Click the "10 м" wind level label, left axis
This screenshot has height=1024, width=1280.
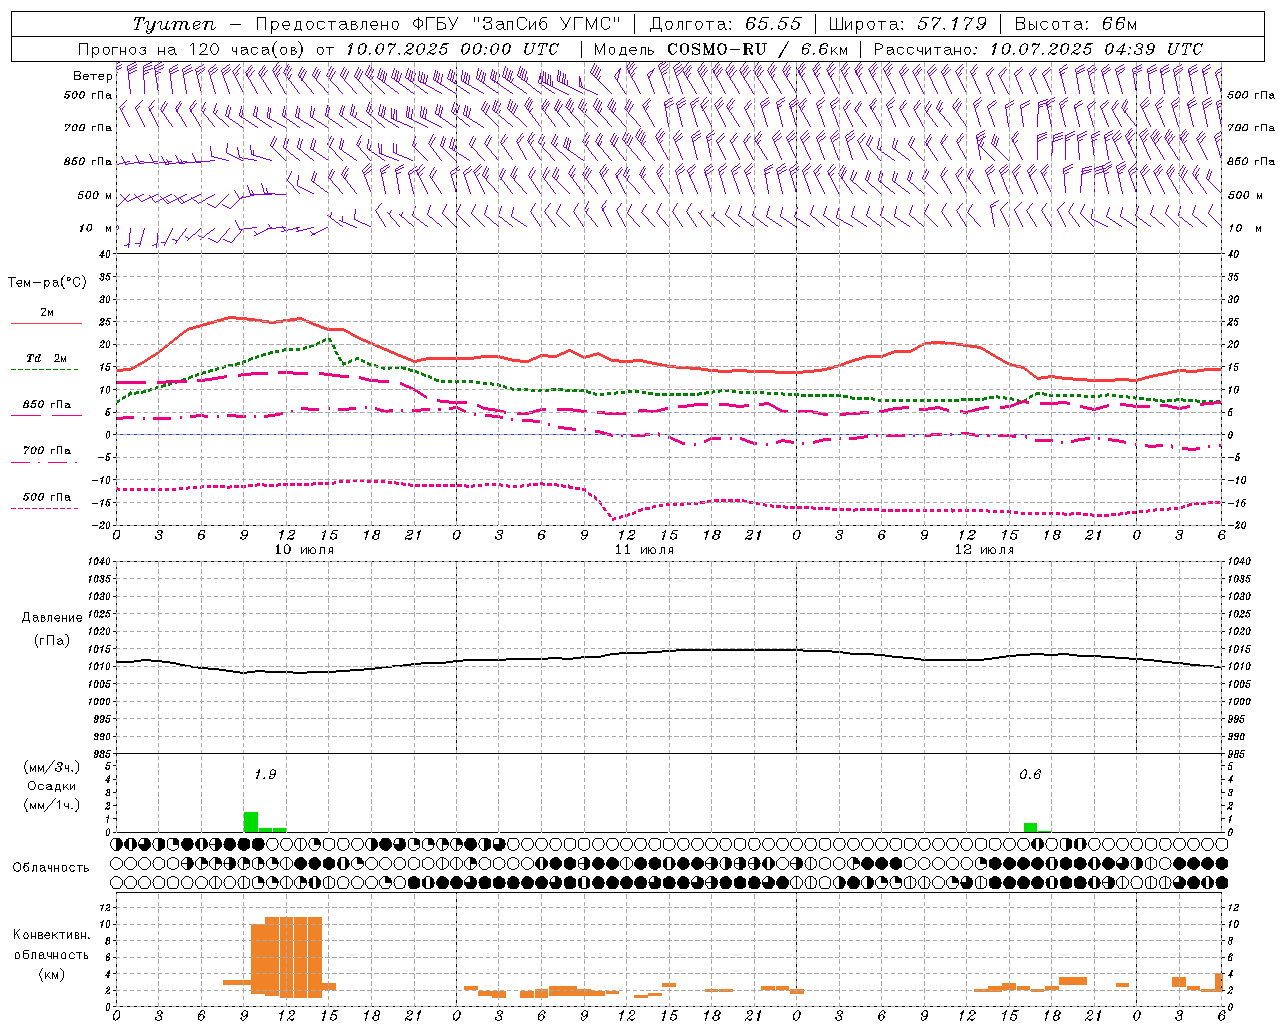click(96, 228)
